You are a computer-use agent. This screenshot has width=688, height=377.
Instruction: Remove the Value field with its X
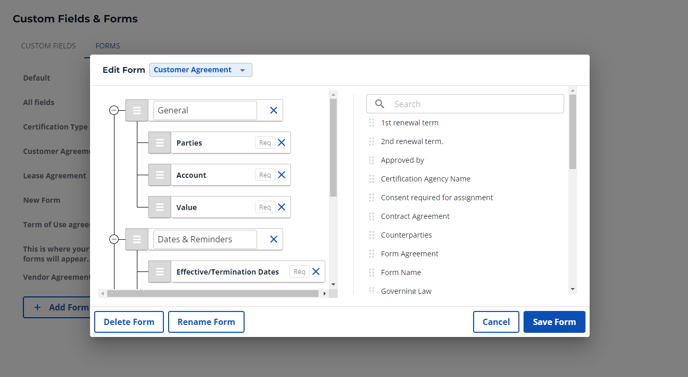click(x=282, y=207)
